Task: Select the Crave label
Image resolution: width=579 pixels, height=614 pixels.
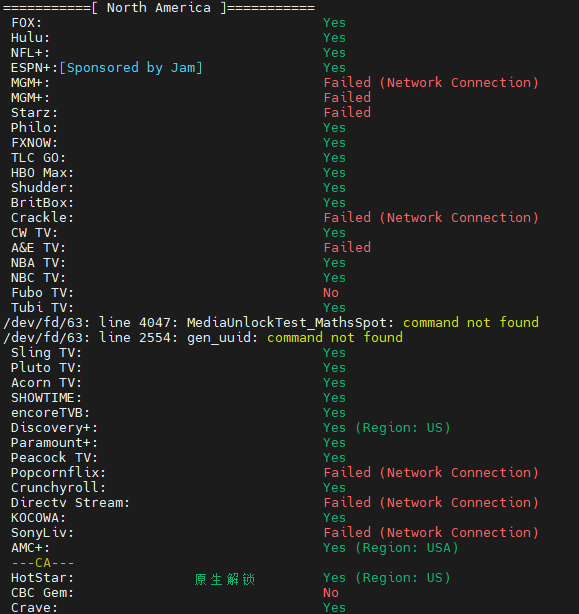Action: click(x=34, y=608)
